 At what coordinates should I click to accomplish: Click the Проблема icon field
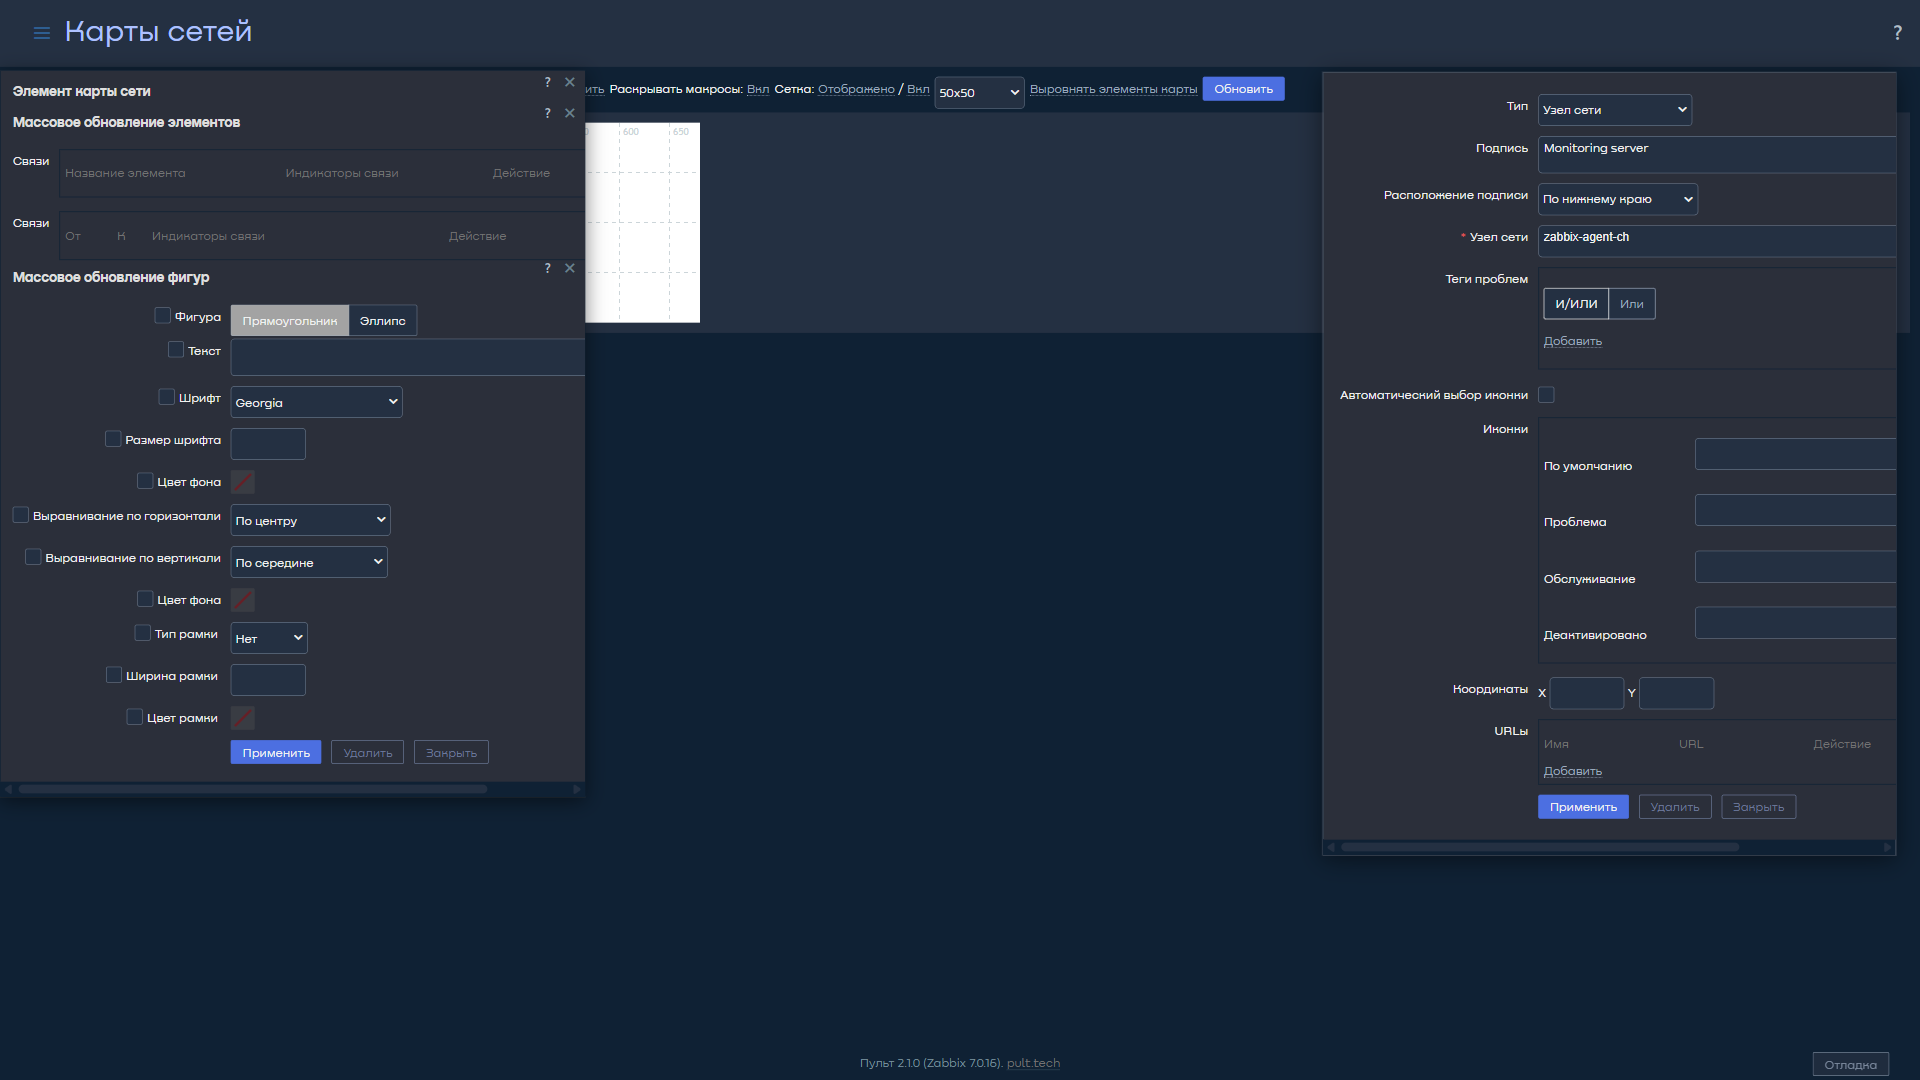click(1795, 510)
